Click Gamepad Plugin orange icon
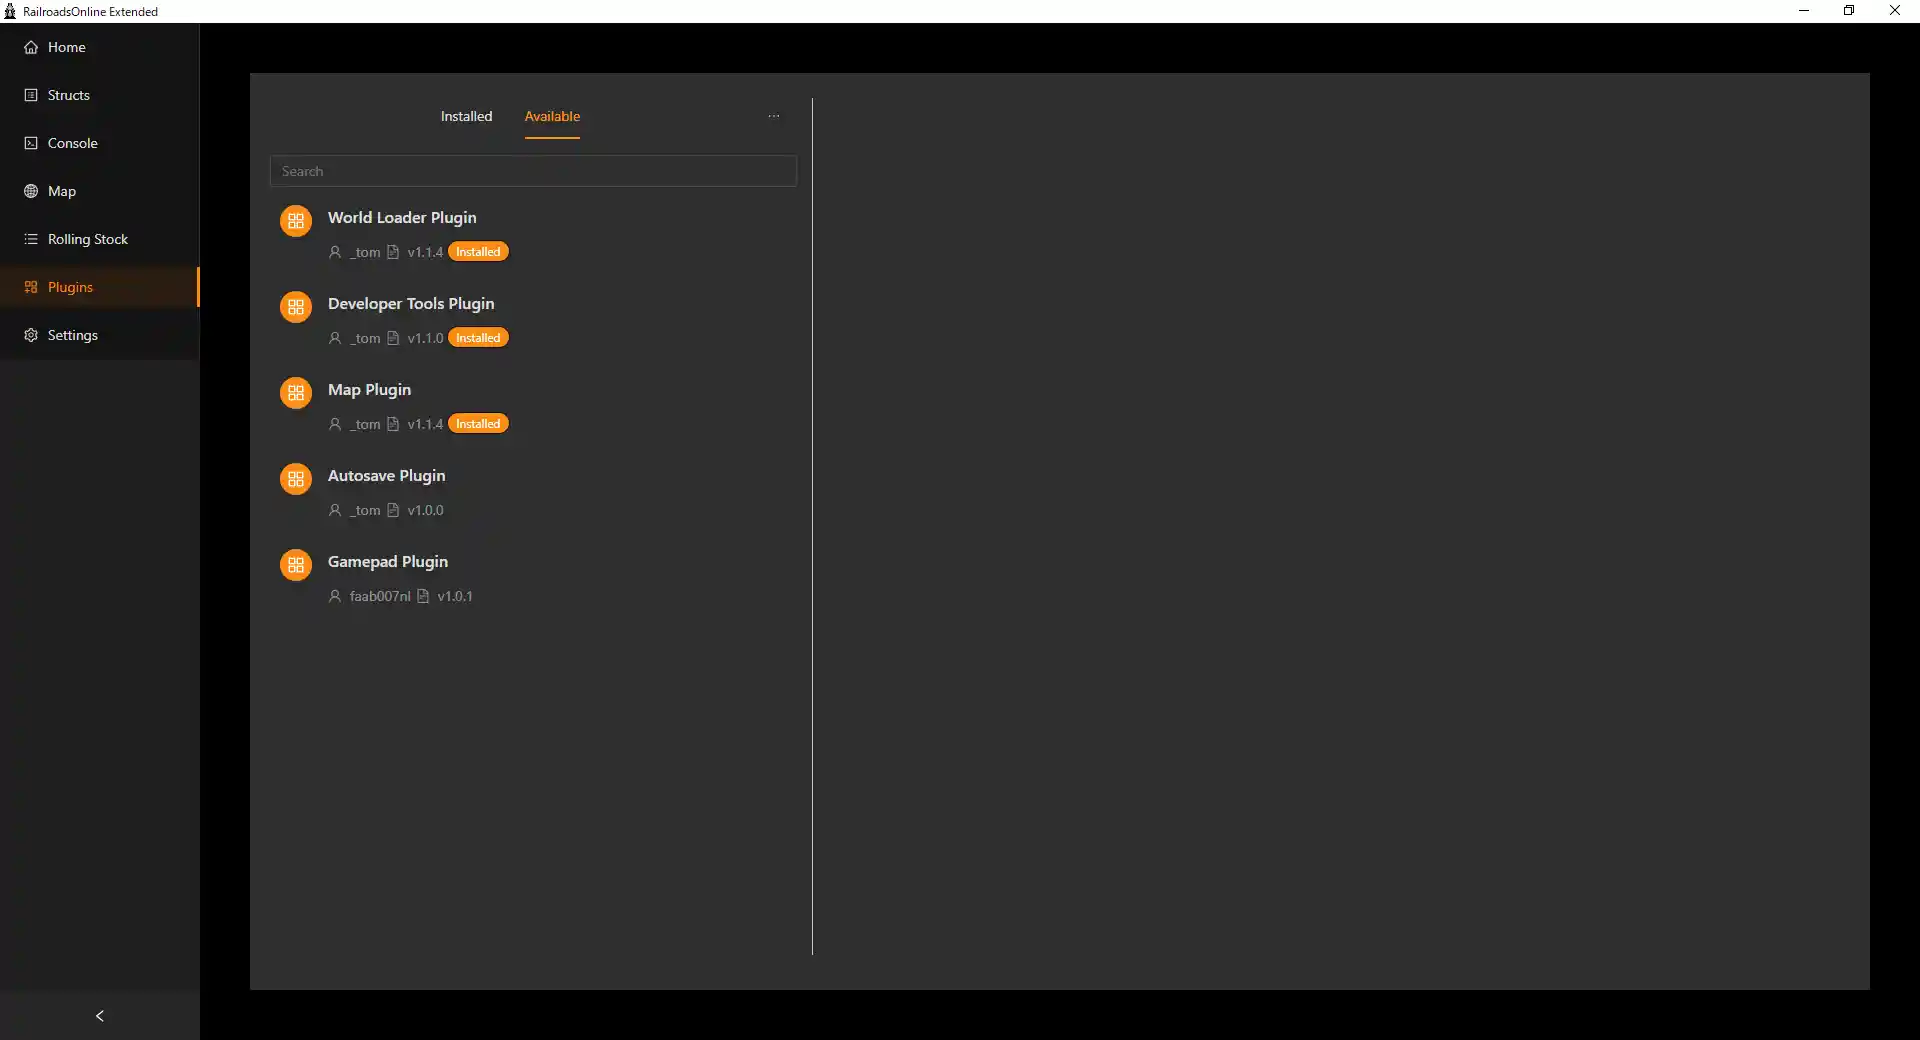 pyautogui.click(x=296, y=565)
